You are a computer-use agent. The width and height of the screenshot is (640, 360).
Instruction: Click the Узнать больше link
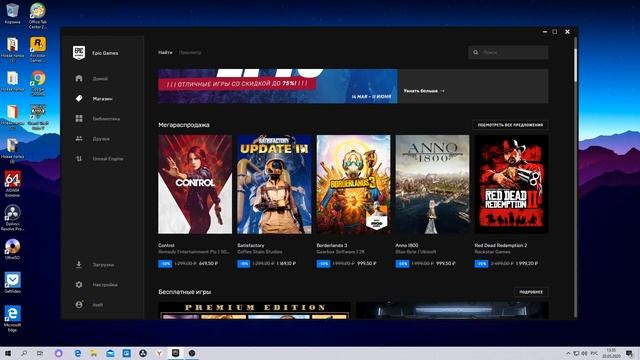pos(424,91)
